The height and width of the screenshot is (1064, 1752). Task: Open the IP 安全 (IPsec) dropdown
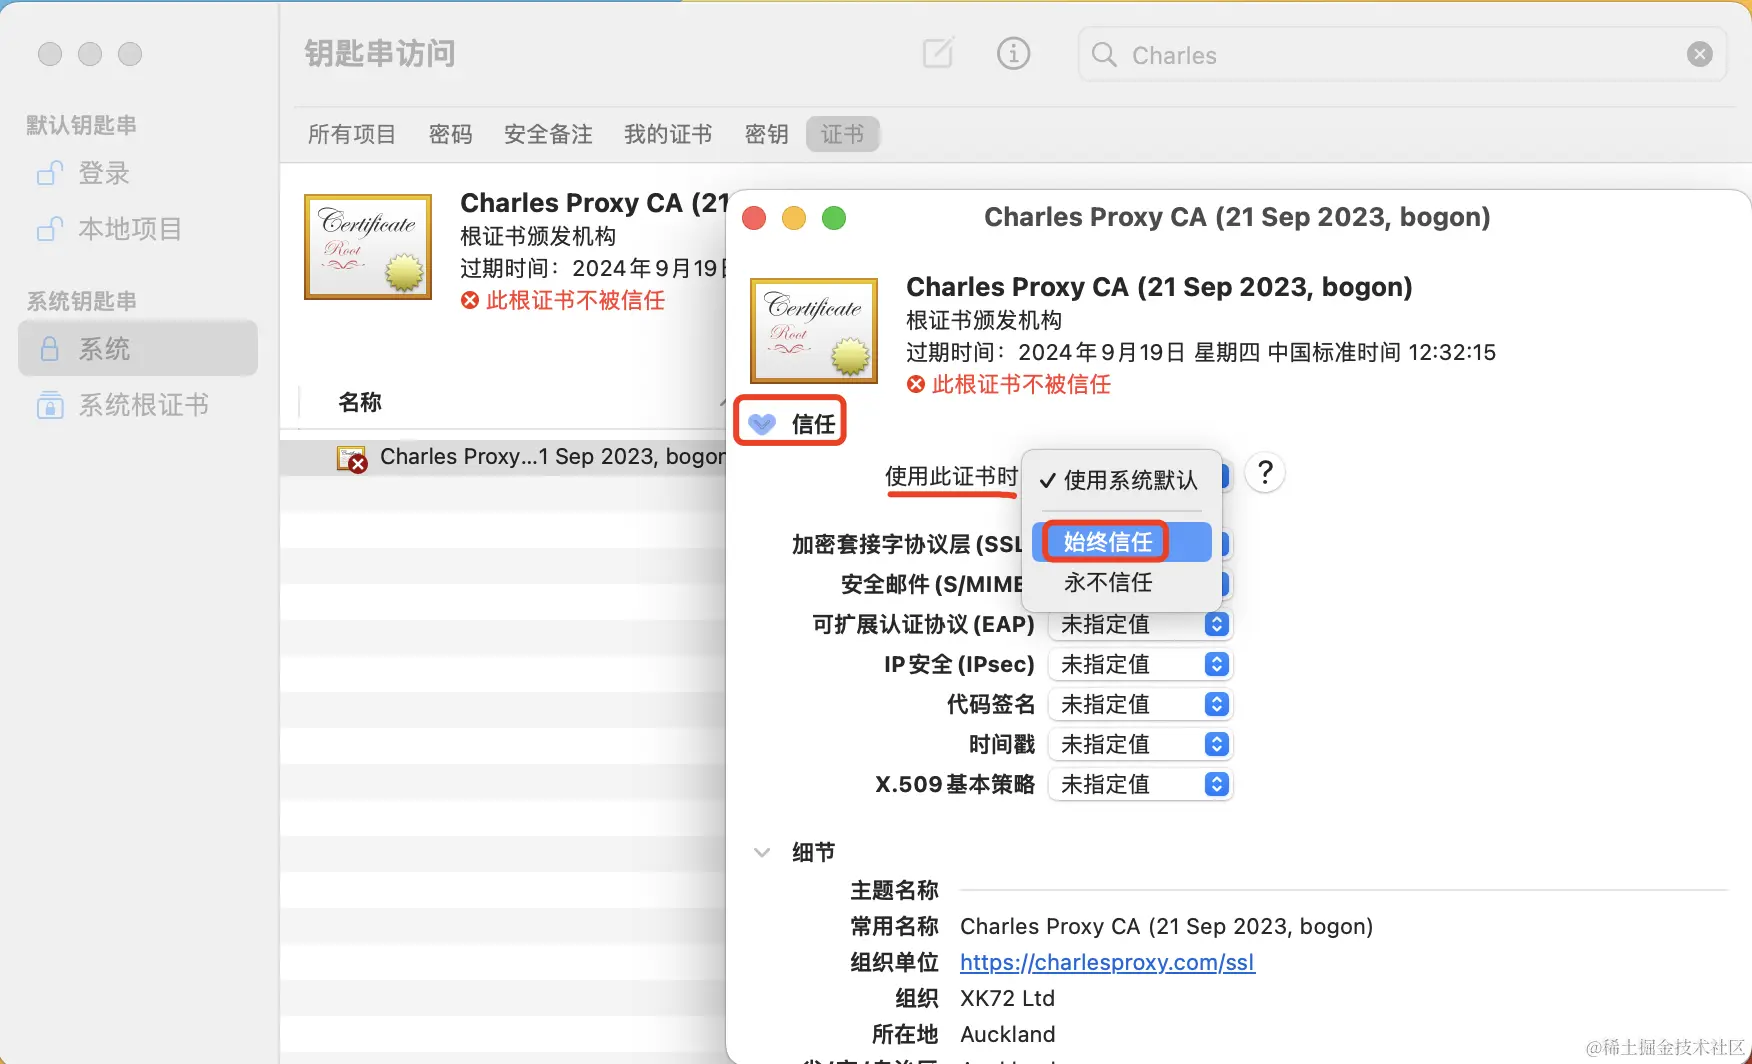click(x=1140, y=664)
